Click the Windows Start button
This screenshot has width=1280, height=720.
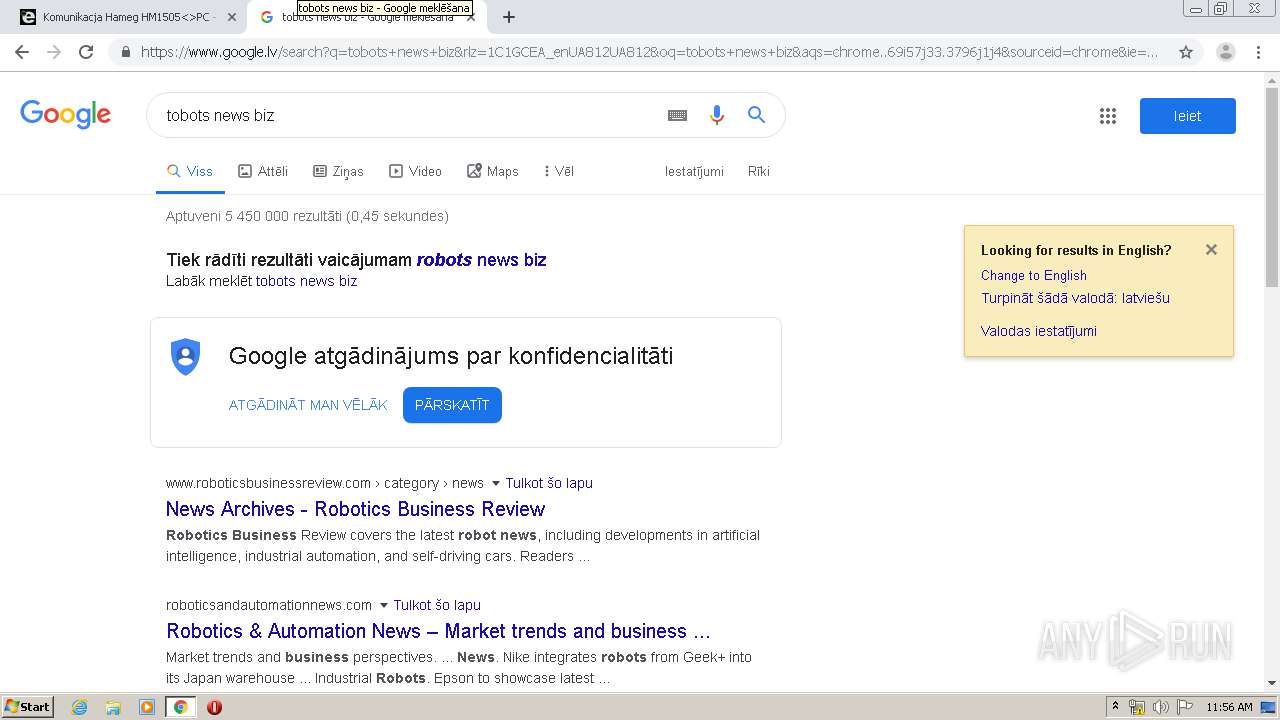click(27, 707)
